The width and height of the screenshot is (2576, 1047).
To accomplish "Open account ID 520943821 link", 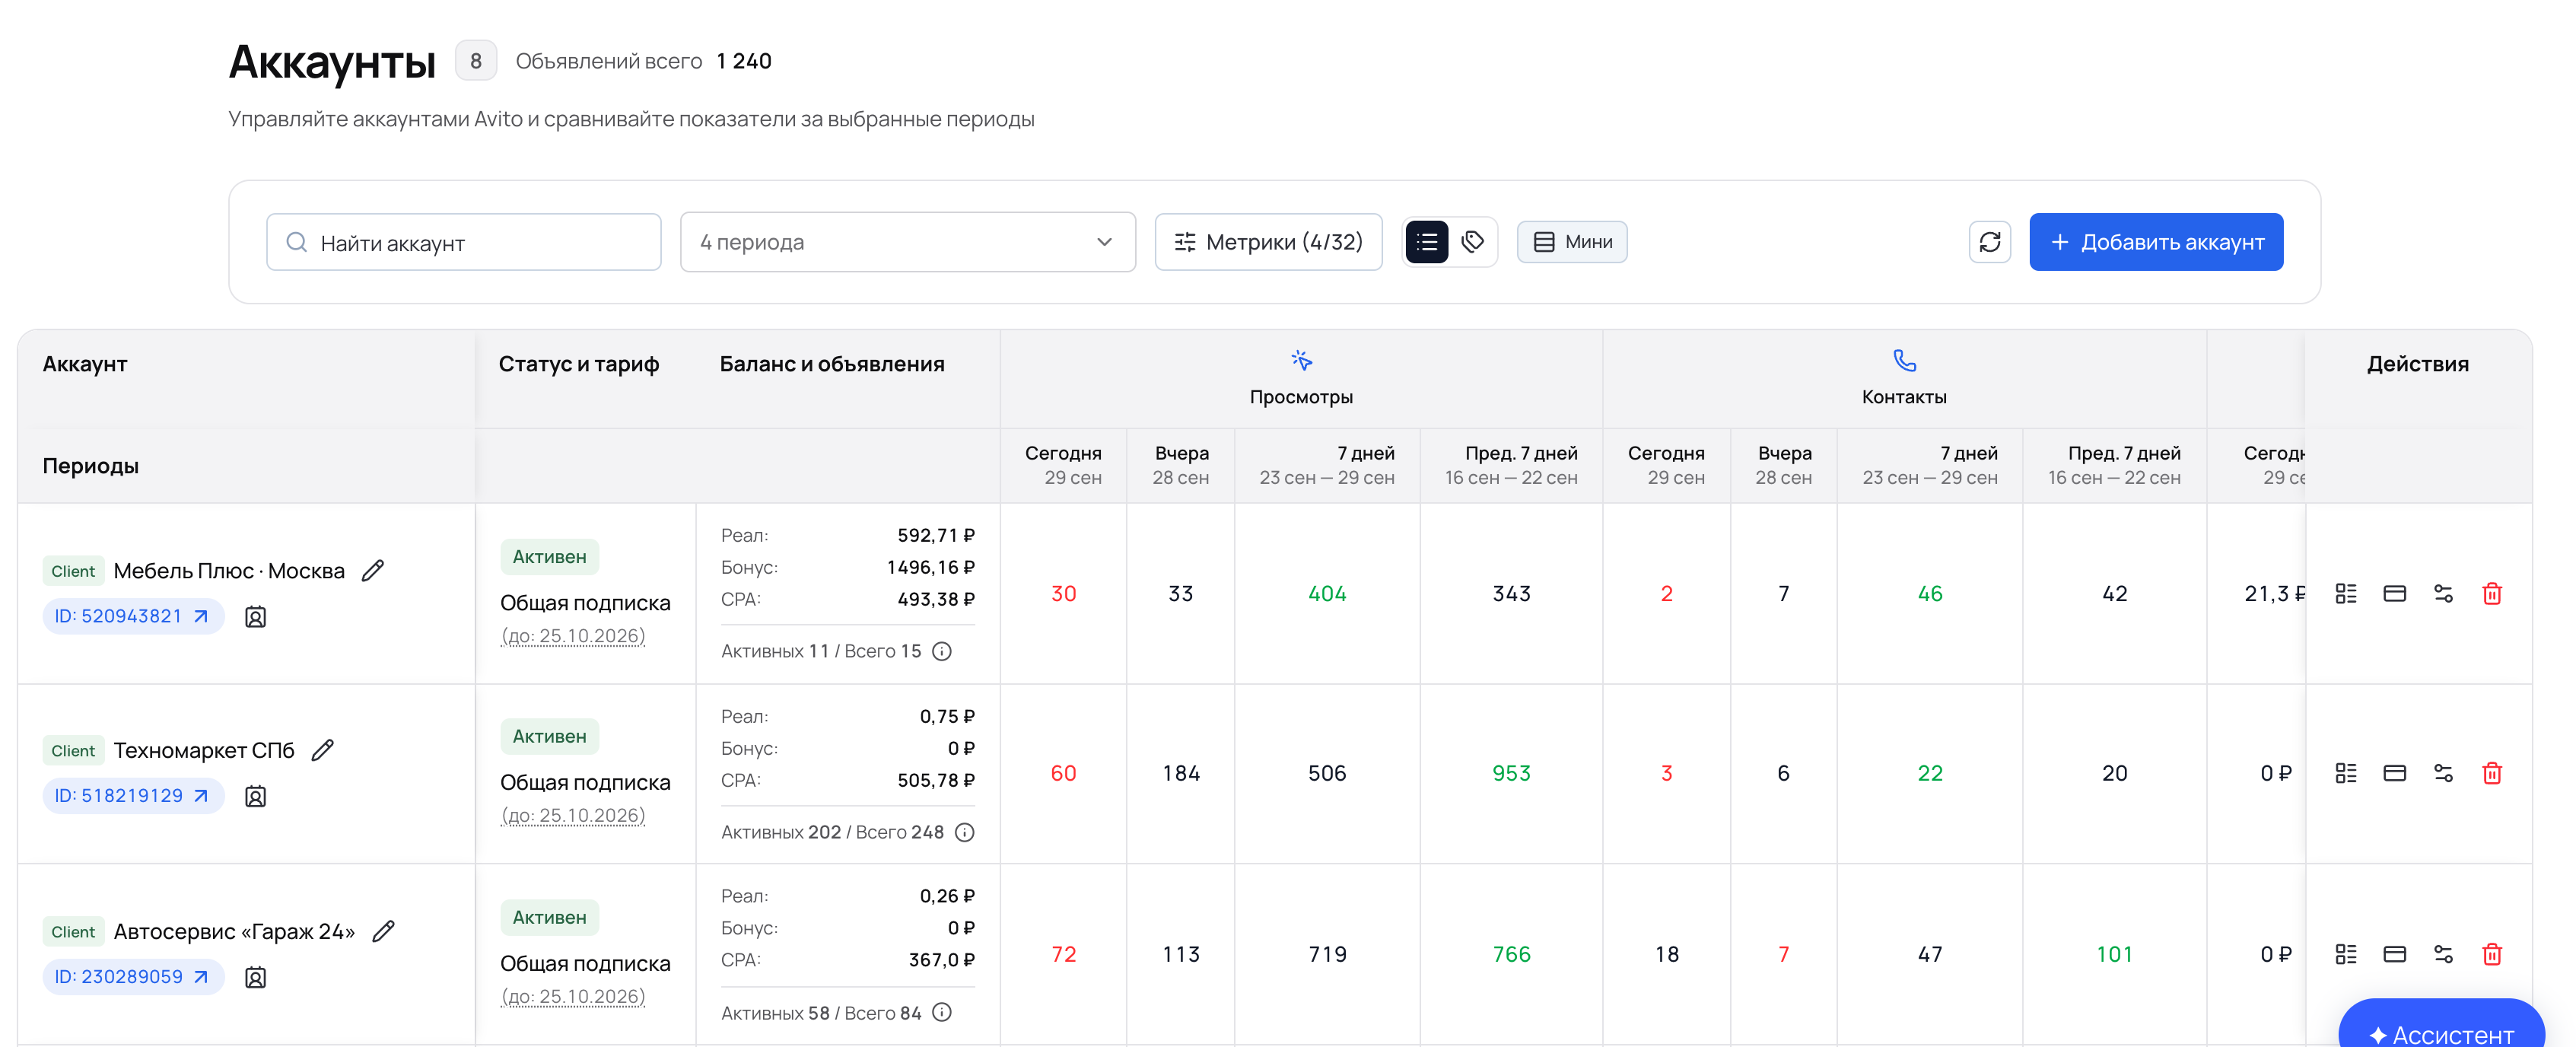I will click(x=132, y=616).
